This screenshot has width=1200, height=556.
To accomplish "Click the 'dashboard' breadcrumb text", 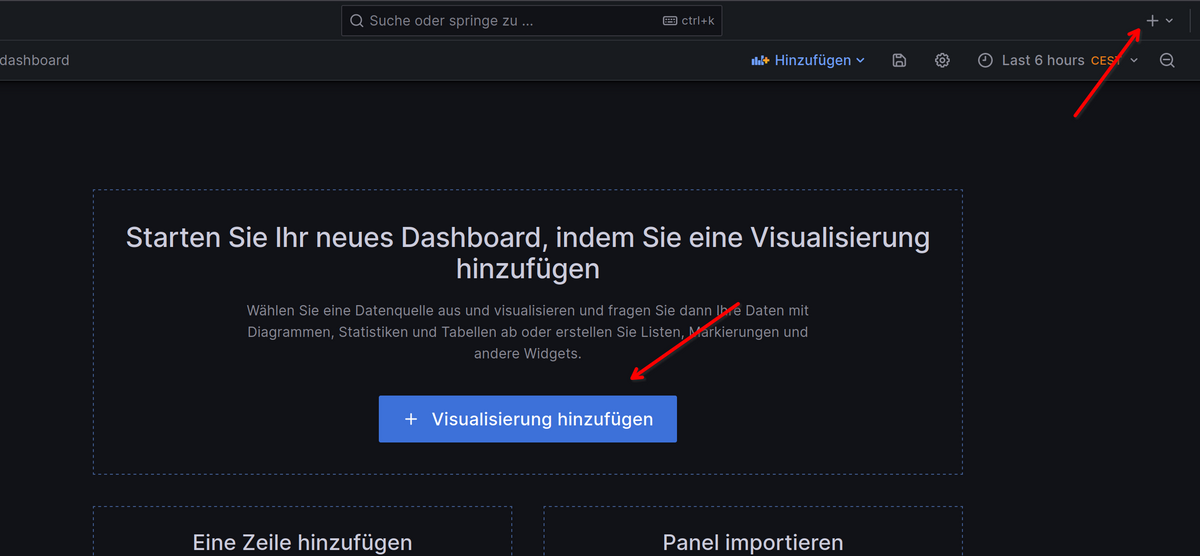I will point(35,60).
